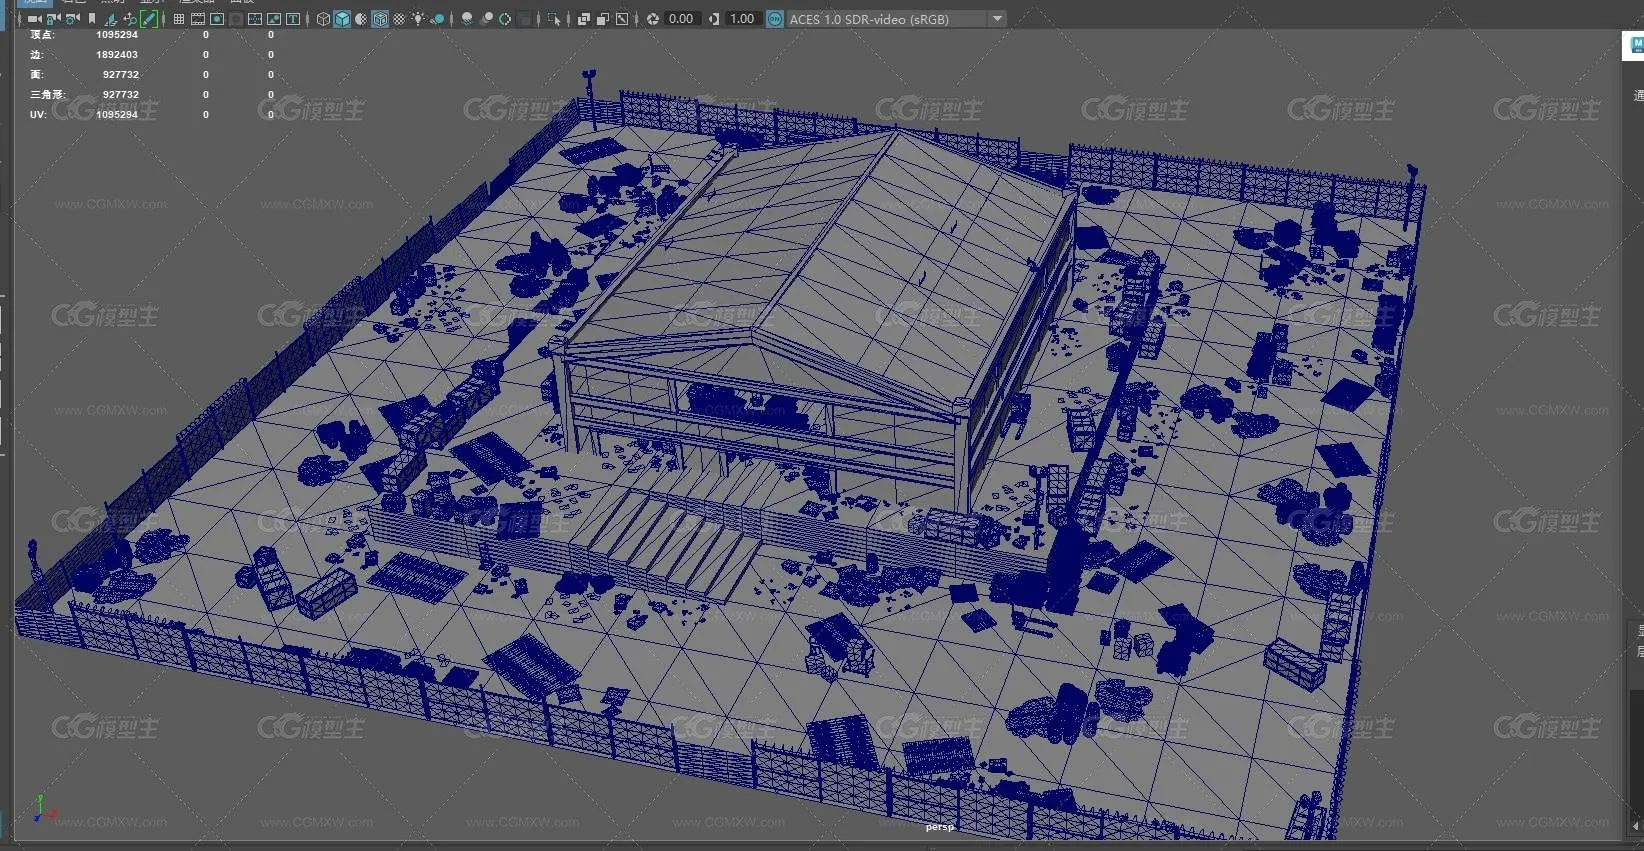Switch to Smooth Shade All mode
1644x851 pixels.
tap(342, 19)
